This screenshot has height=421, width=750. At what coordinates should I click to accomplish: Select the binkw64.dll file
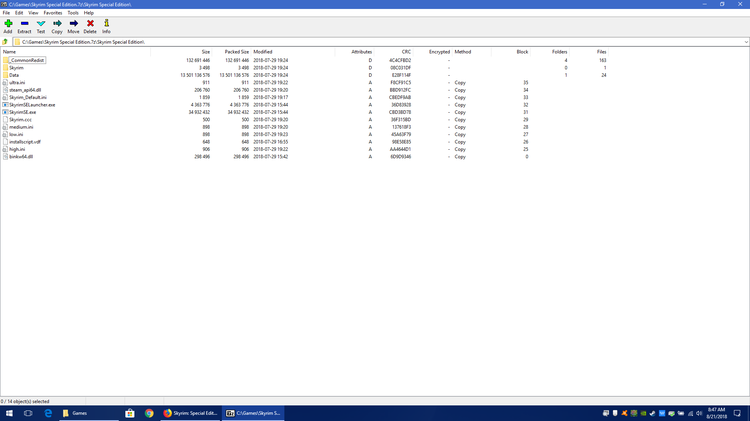pos(21,157)
